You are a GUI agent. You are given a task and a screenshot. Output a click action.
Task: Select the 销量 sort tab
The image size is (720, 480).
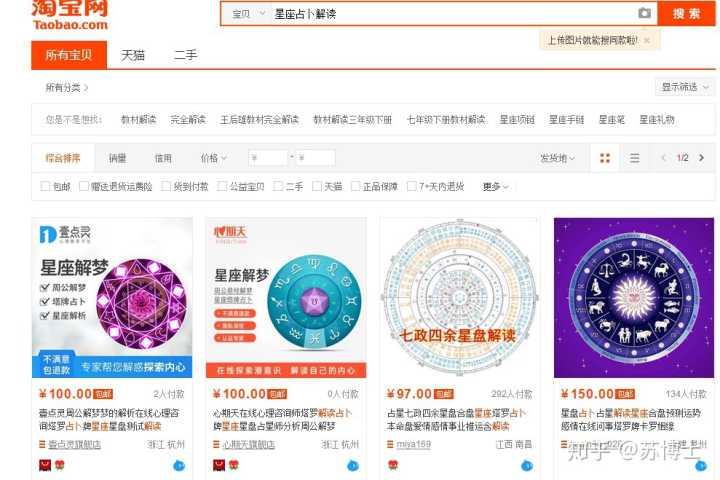(117, 158)
